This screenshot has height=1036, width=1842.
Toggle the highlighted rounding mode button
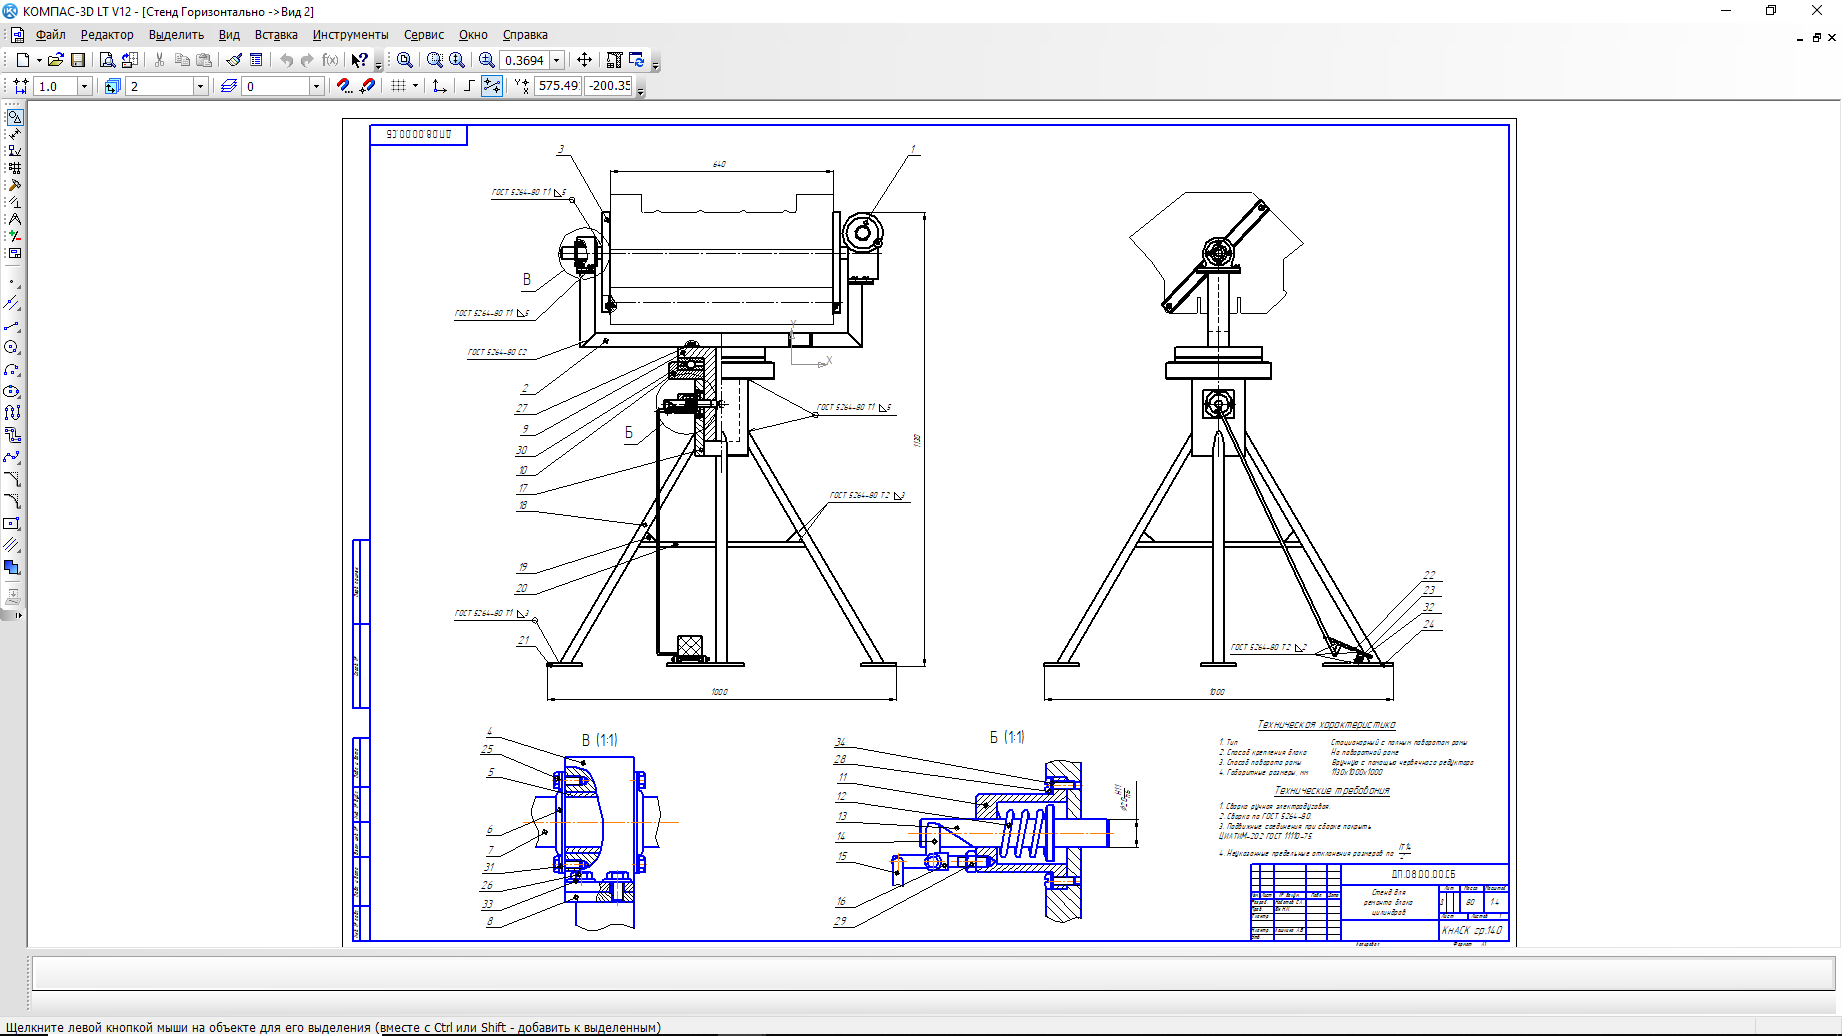[492, 86]
